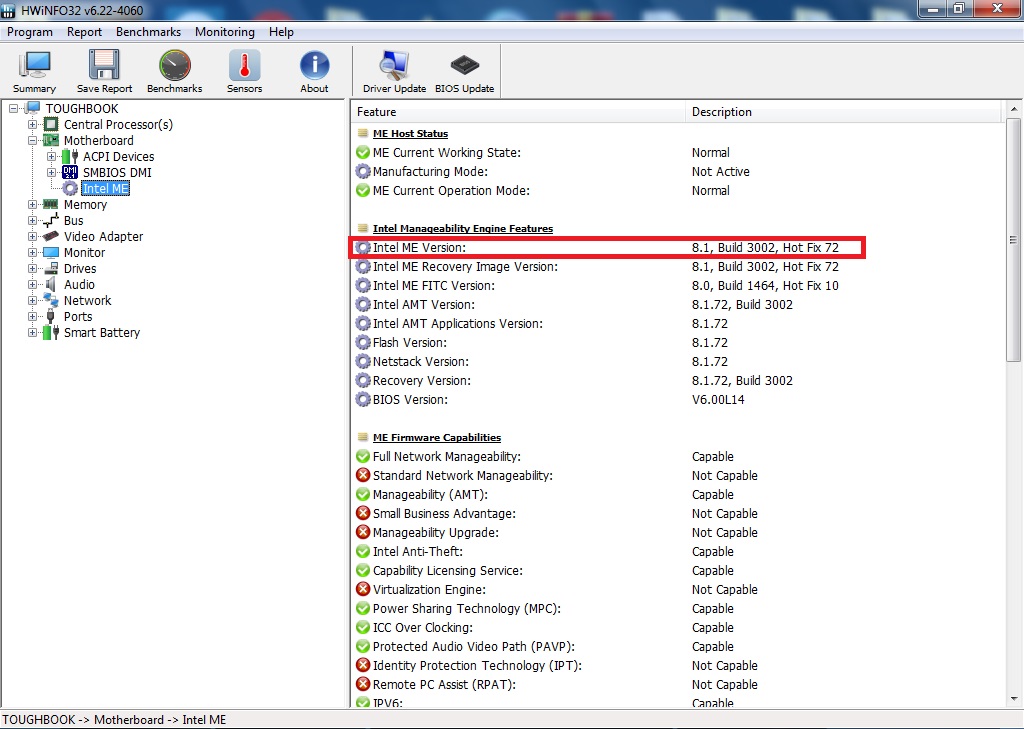
Task: Click the Network computers icon
Action: point(51,300)
